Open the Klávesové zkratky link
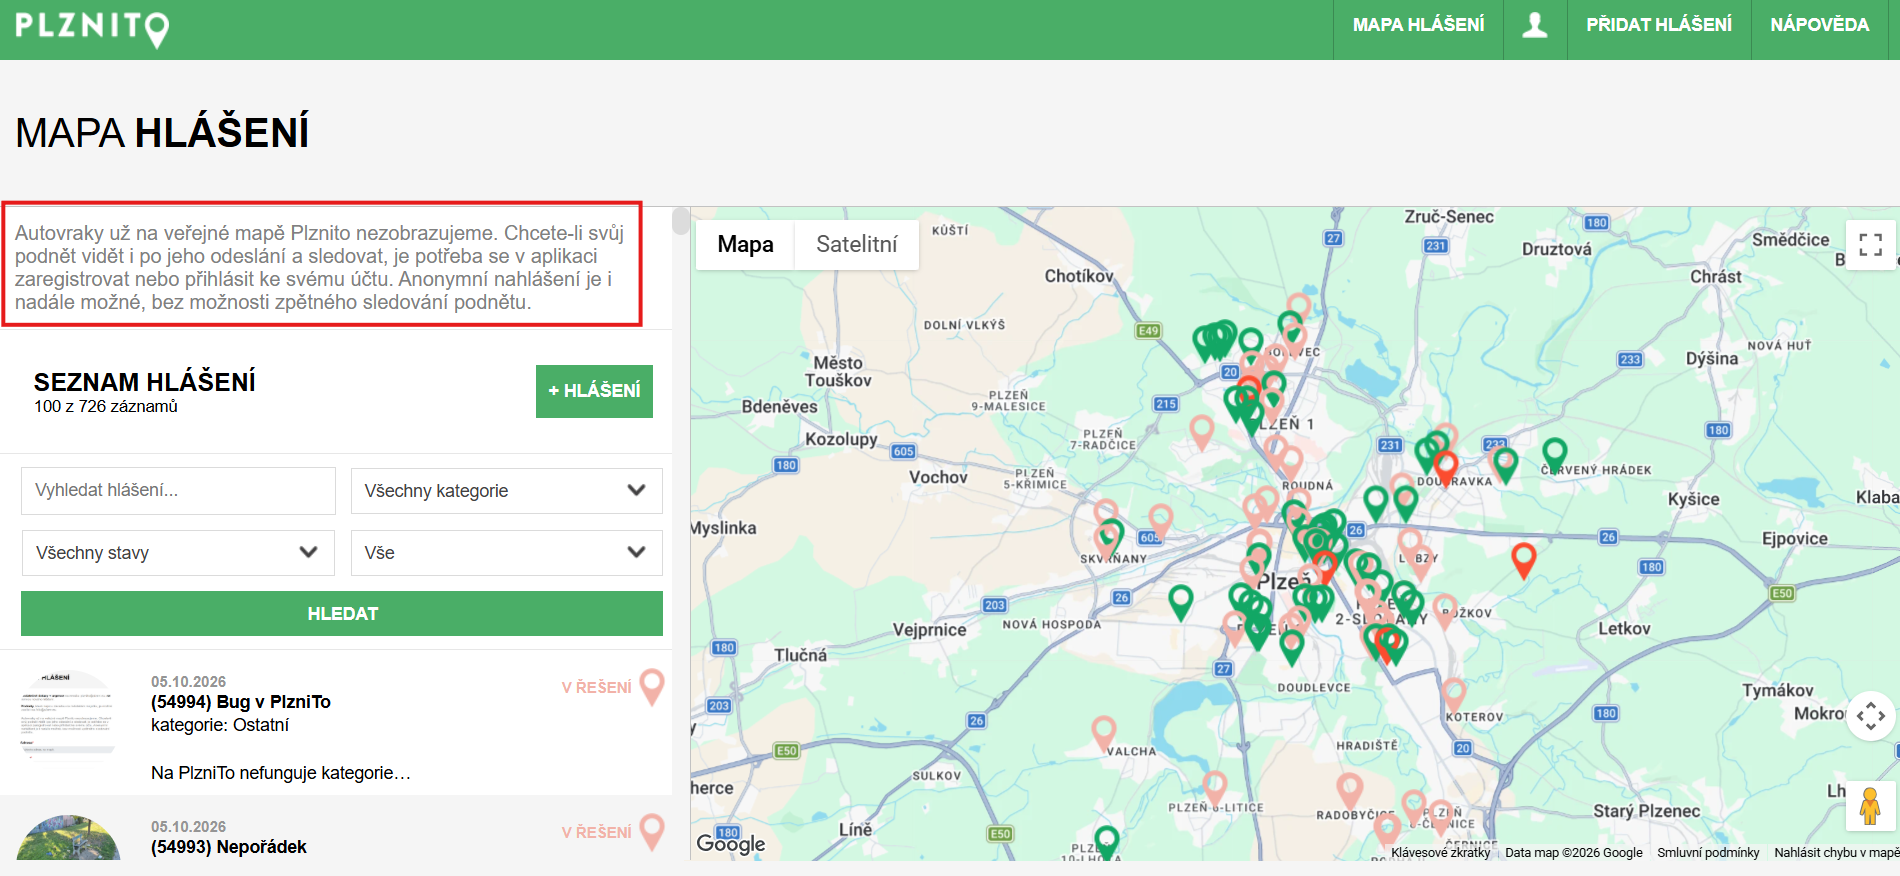Screen dimensions: 1900x876 [x=1440, y=853]
